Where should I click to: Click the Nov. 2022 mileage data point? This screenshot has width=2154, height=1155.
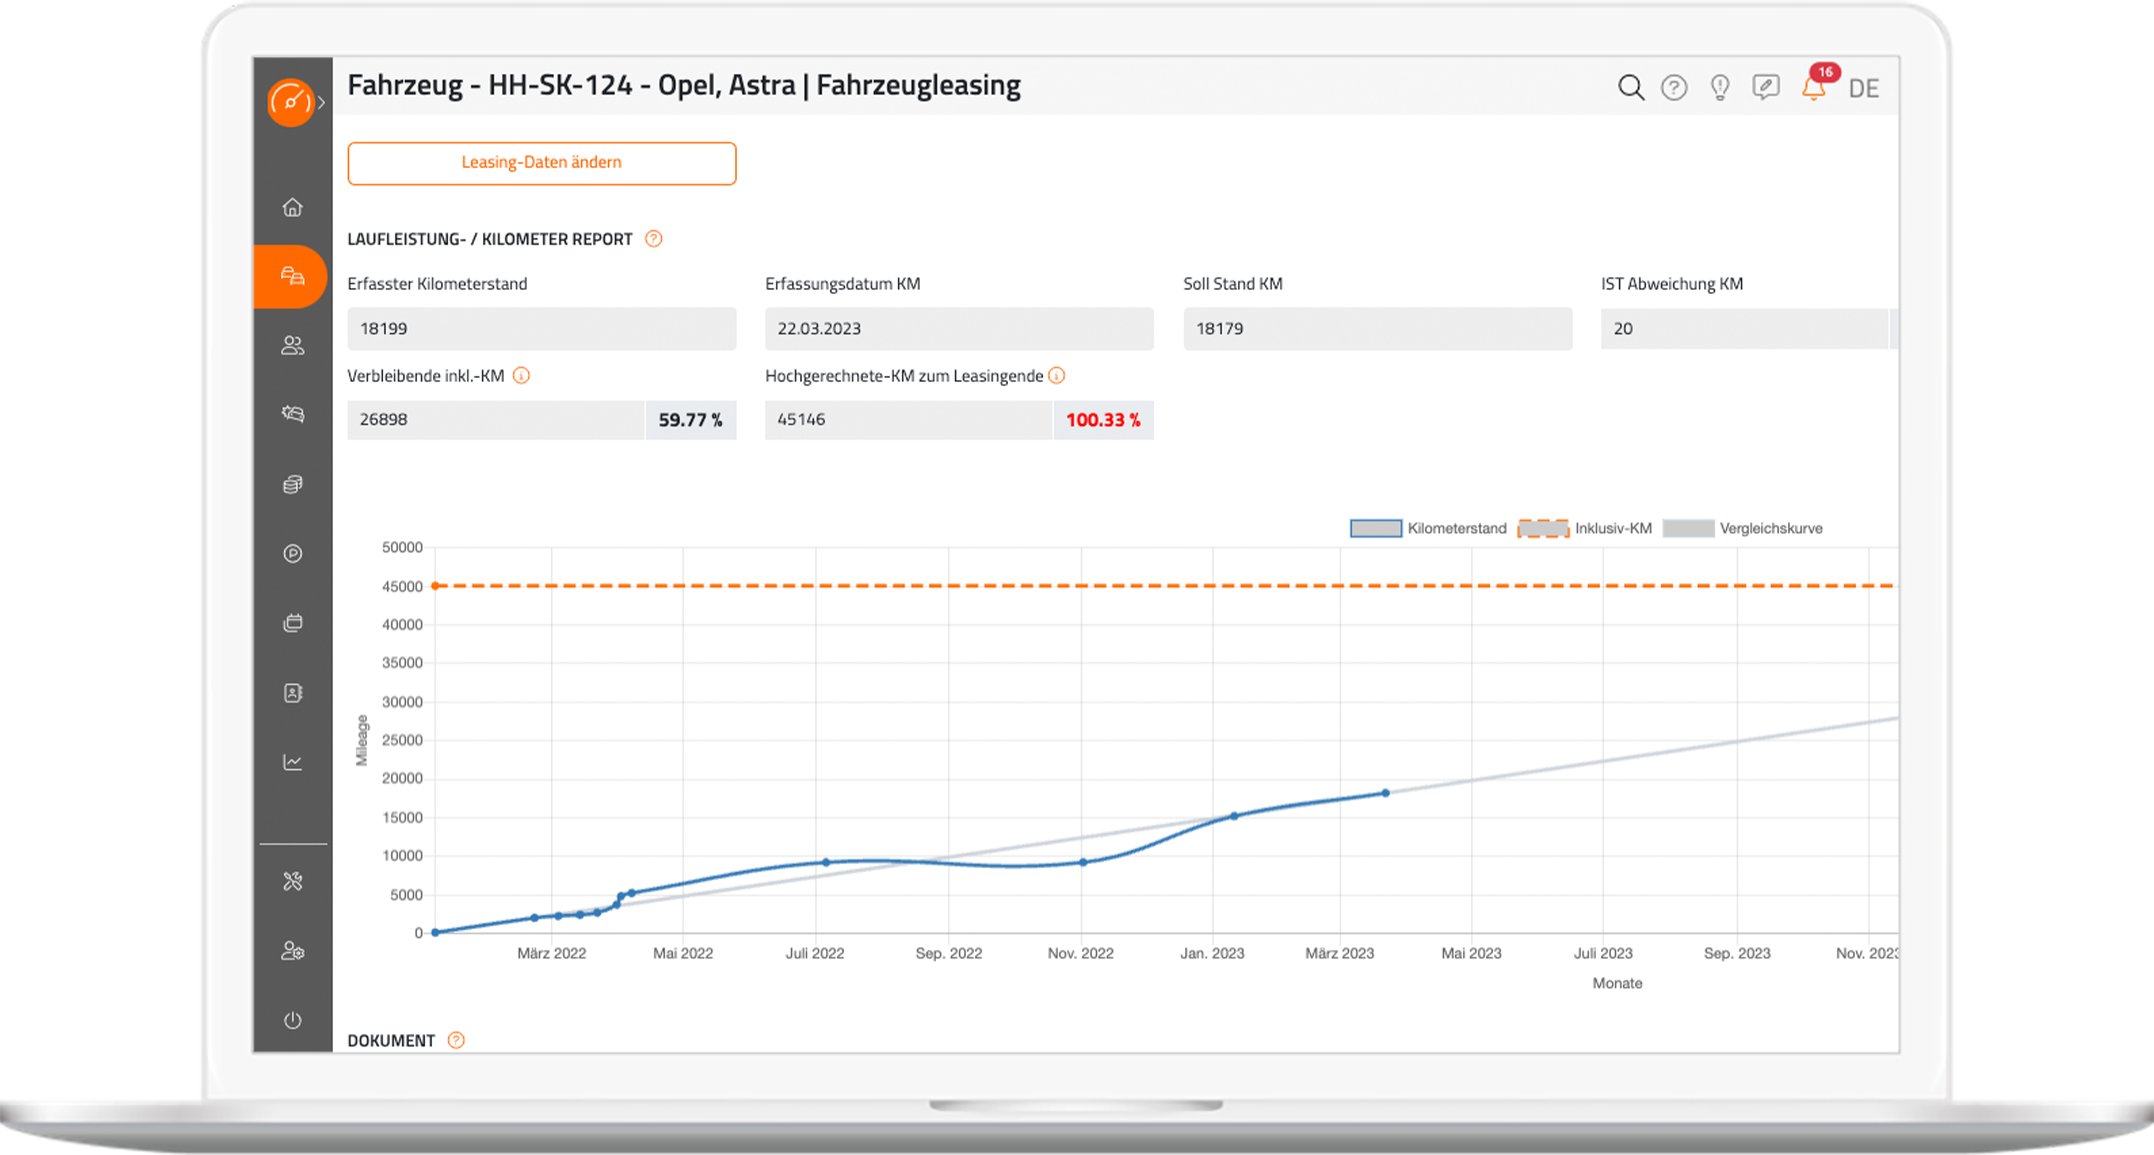point(1083,862)
